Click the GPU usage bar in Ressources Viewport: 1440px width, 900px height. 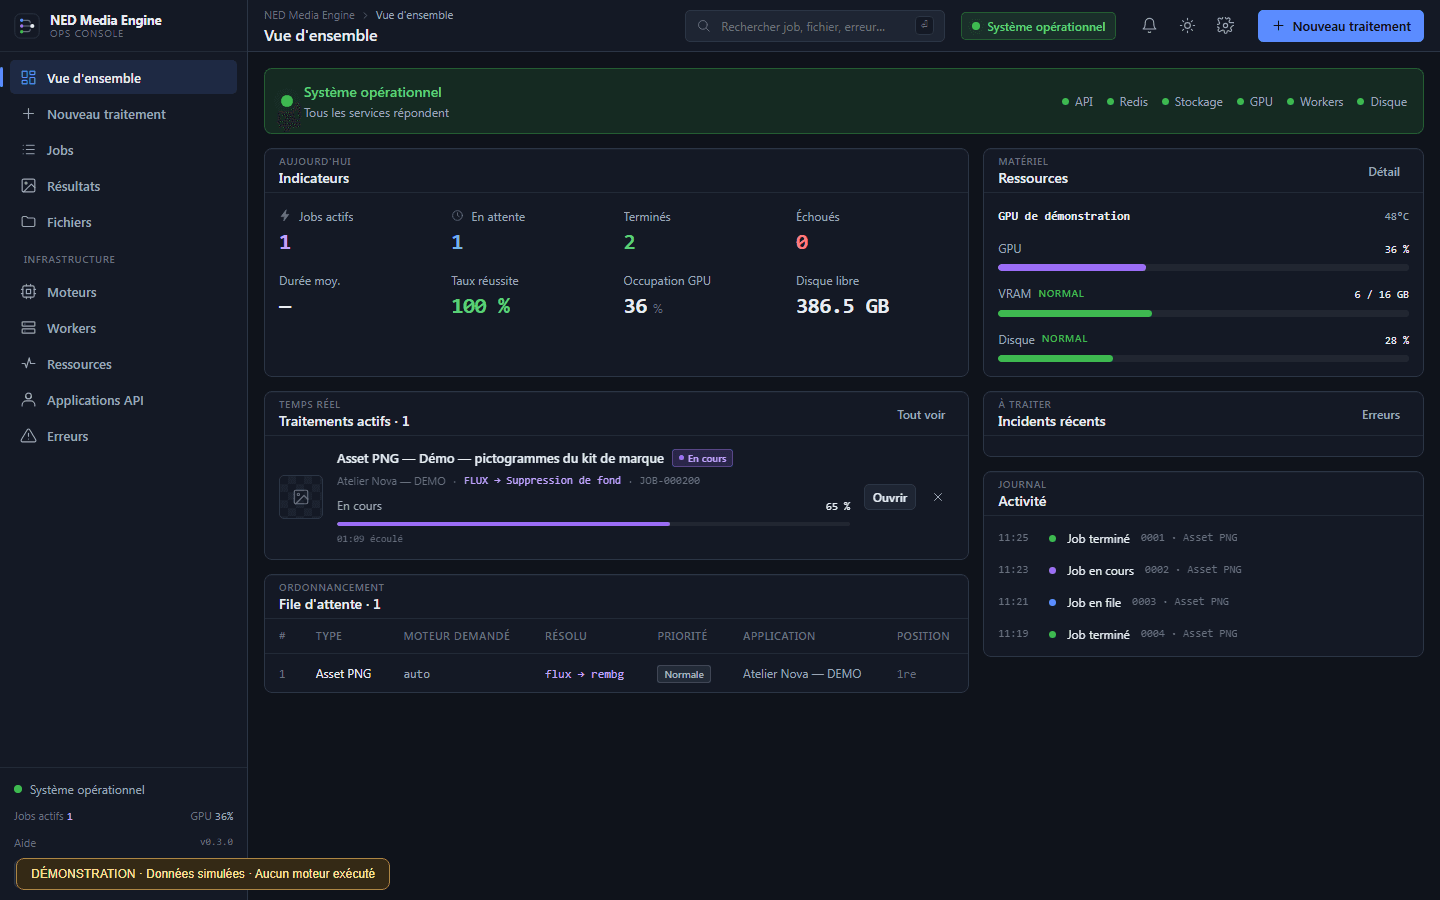click(x=1203, y=268)
